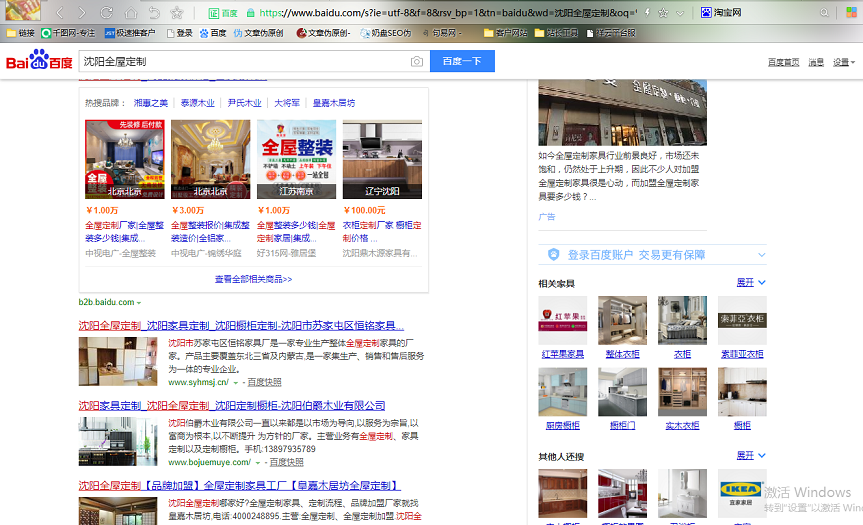This screenshot has height=525, width=863.
Task: Open the 百度首页 link
Action: [783, 62]
